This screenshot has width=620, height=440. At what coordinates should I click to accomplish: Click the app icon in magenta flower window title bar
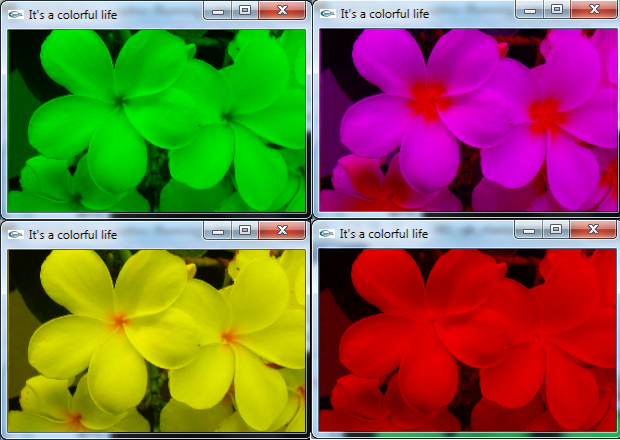pyautogui.click(x=328, y=14)
